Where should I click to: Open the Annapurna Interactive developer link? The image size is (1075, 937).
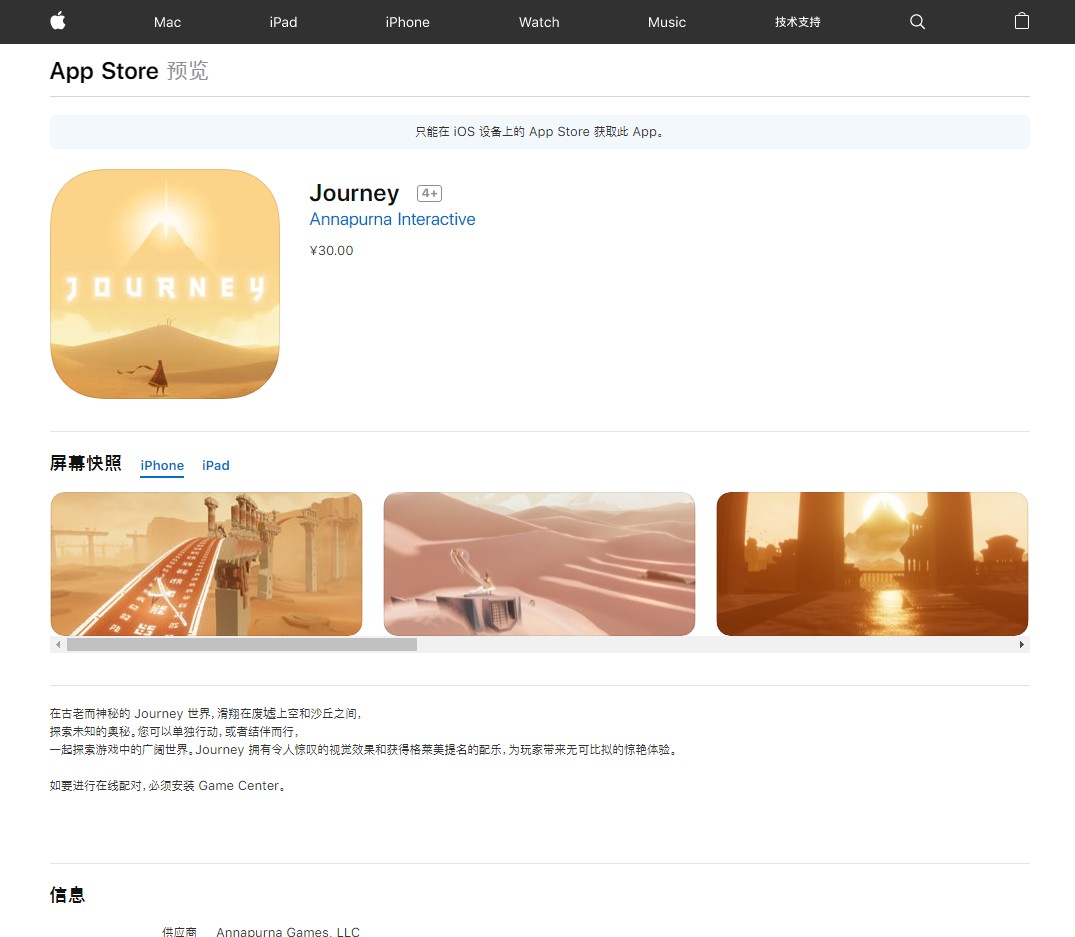tap(392, 219)
